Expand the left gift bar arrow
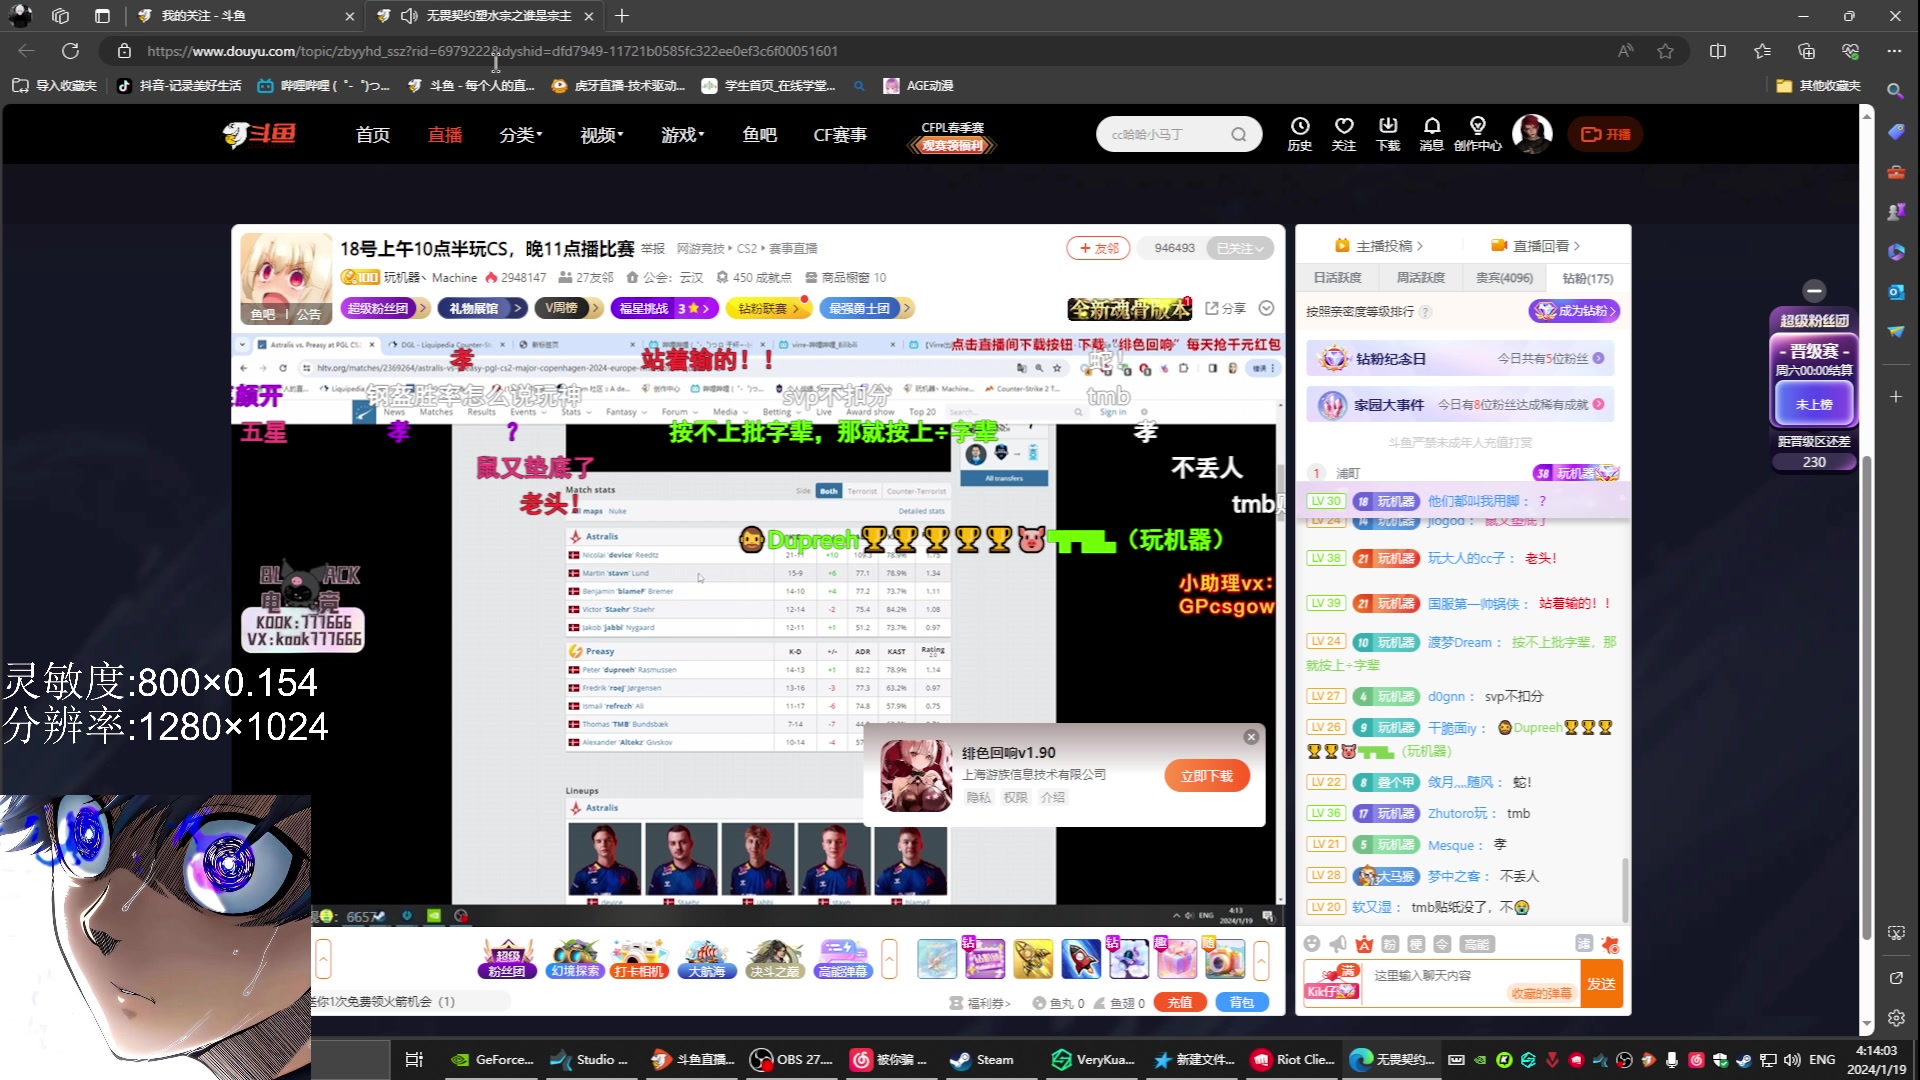This screenshot has width=1920, height=1080. coord(323,960)
